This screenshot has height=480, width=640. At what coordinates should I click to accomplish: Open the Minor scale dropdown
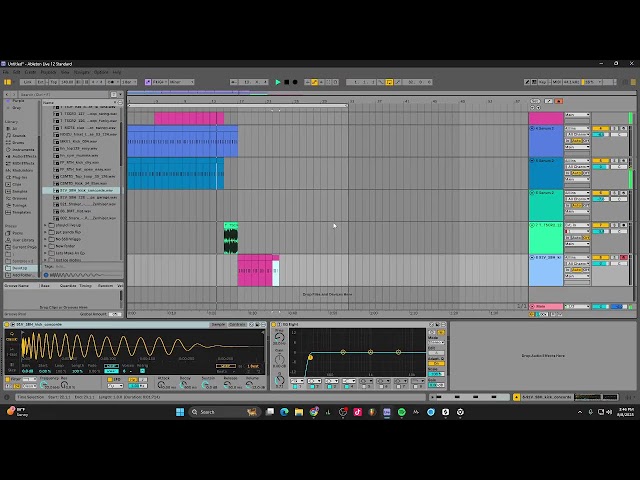(182, 82)
